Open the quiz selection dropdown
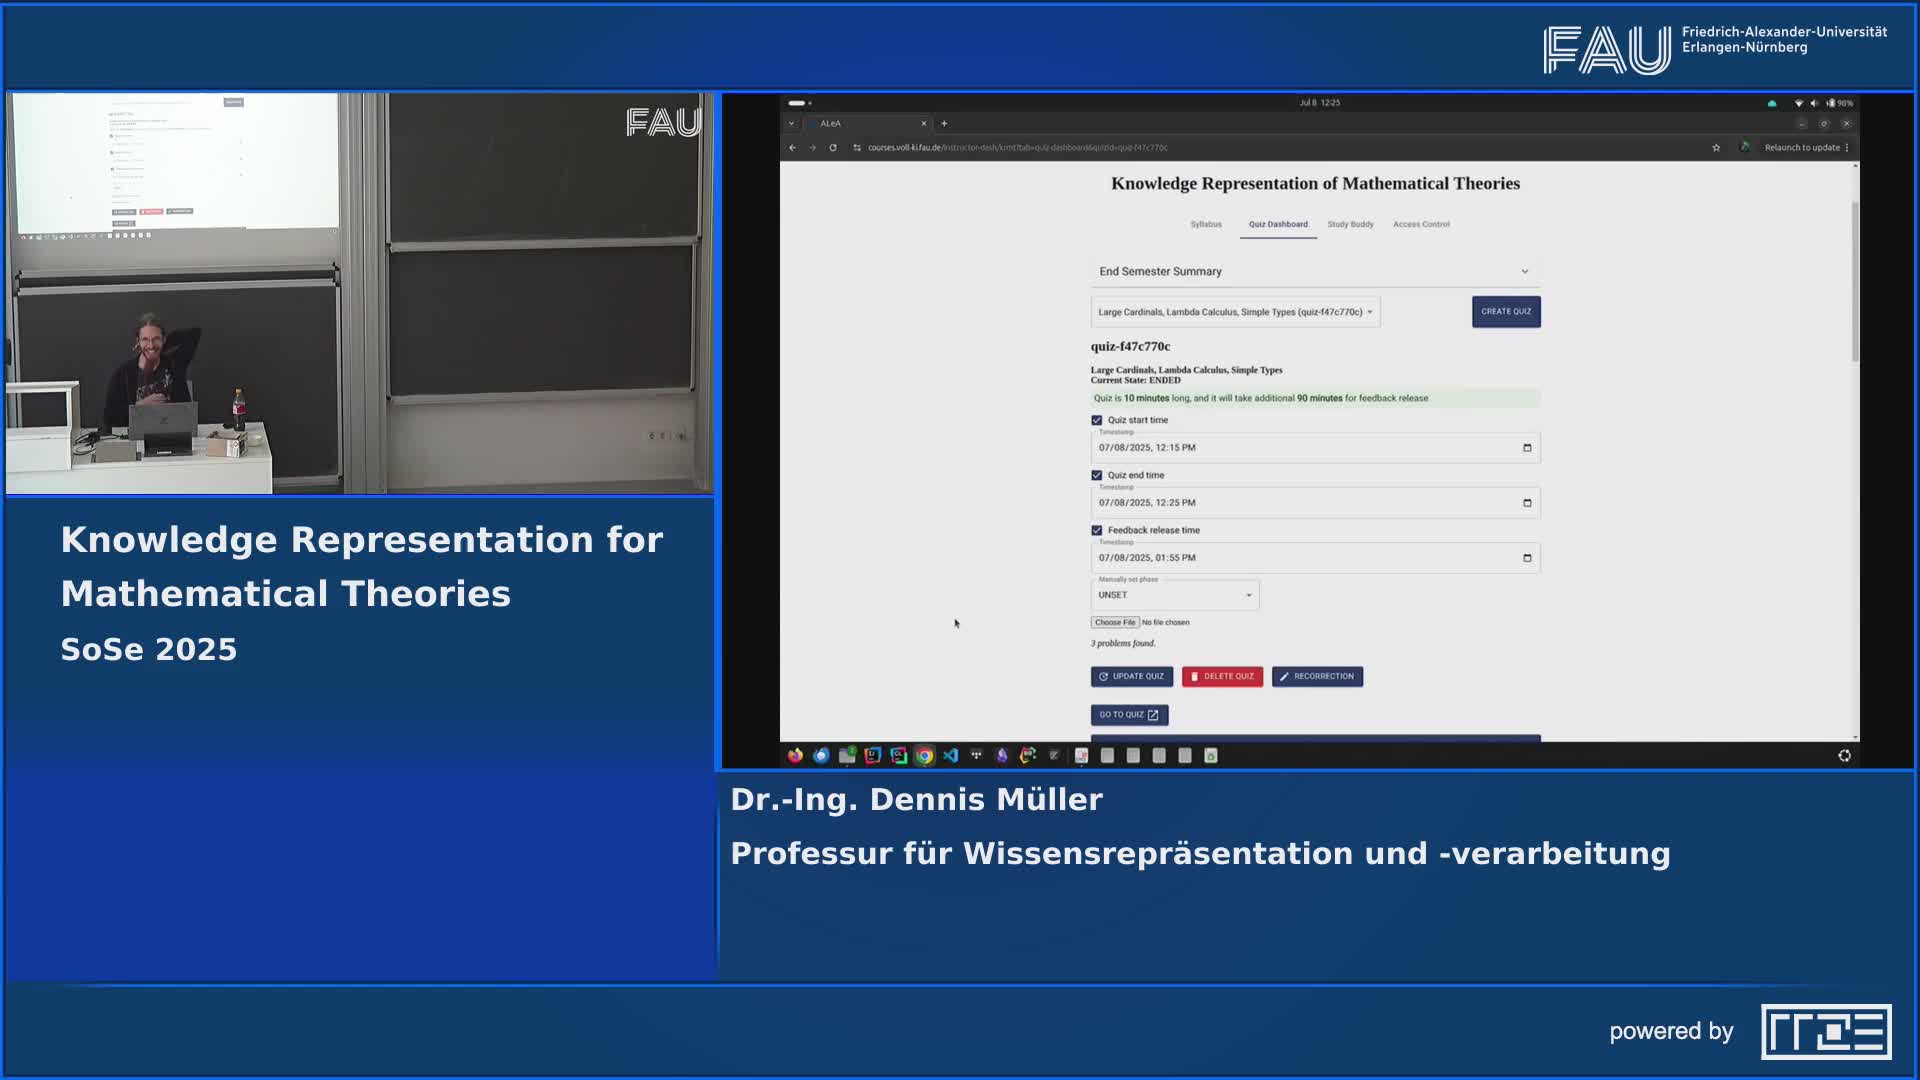The image size is (1920, 1080). 1235,312
